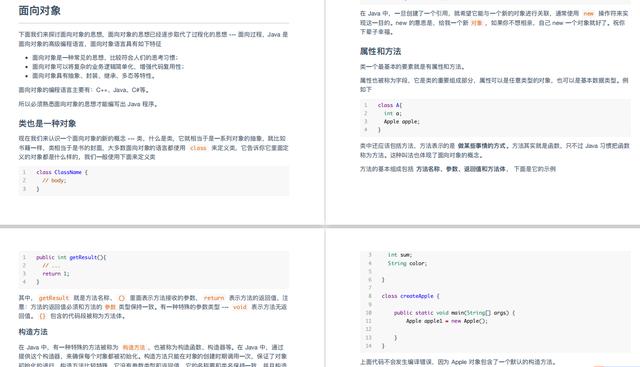
Task: Click the bold 方法名称、参数、返回值和方法体 text
Action: click(461, 169)
